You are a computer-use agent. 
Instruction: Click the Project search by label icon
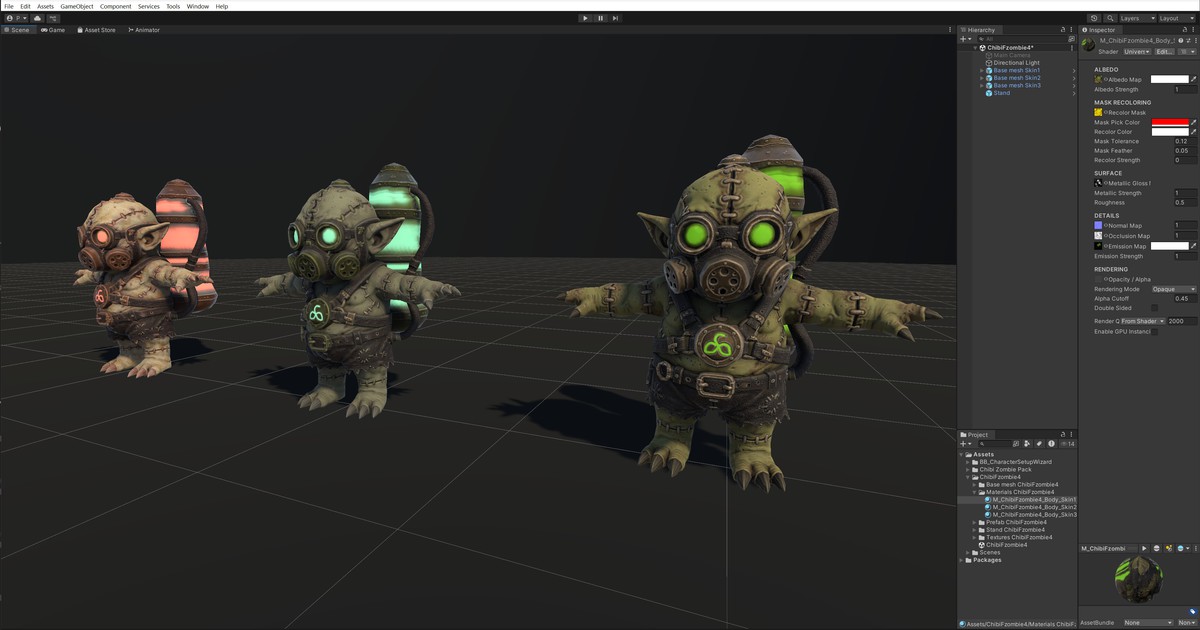pyautogui.click(x=1039, y=444)
